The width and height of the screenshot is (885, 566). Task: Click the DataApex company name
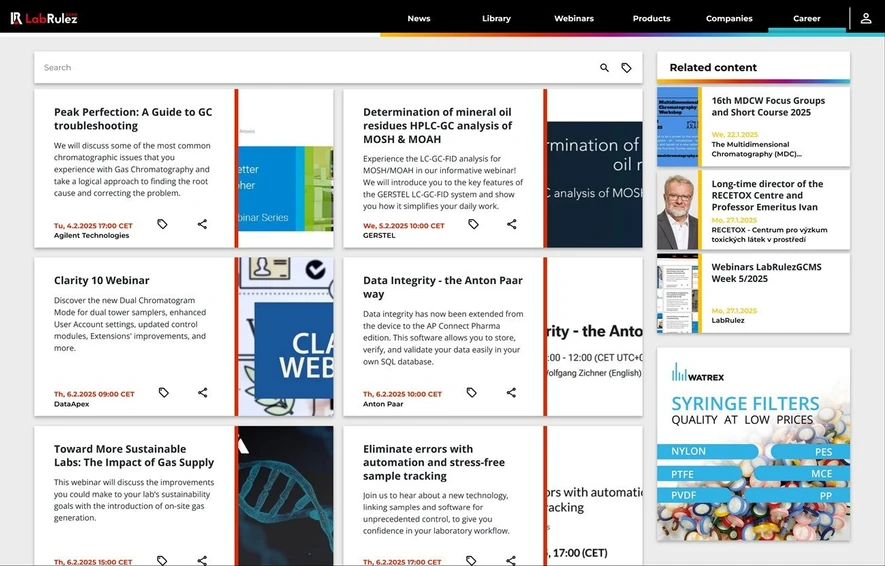click(x=71, y=404)
